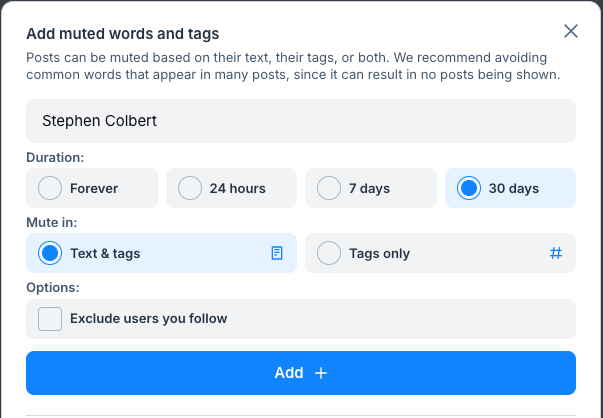This screenshot has height=418, width=603.
Task: Click the plus icon on Add button
Action: coord(321,373)
